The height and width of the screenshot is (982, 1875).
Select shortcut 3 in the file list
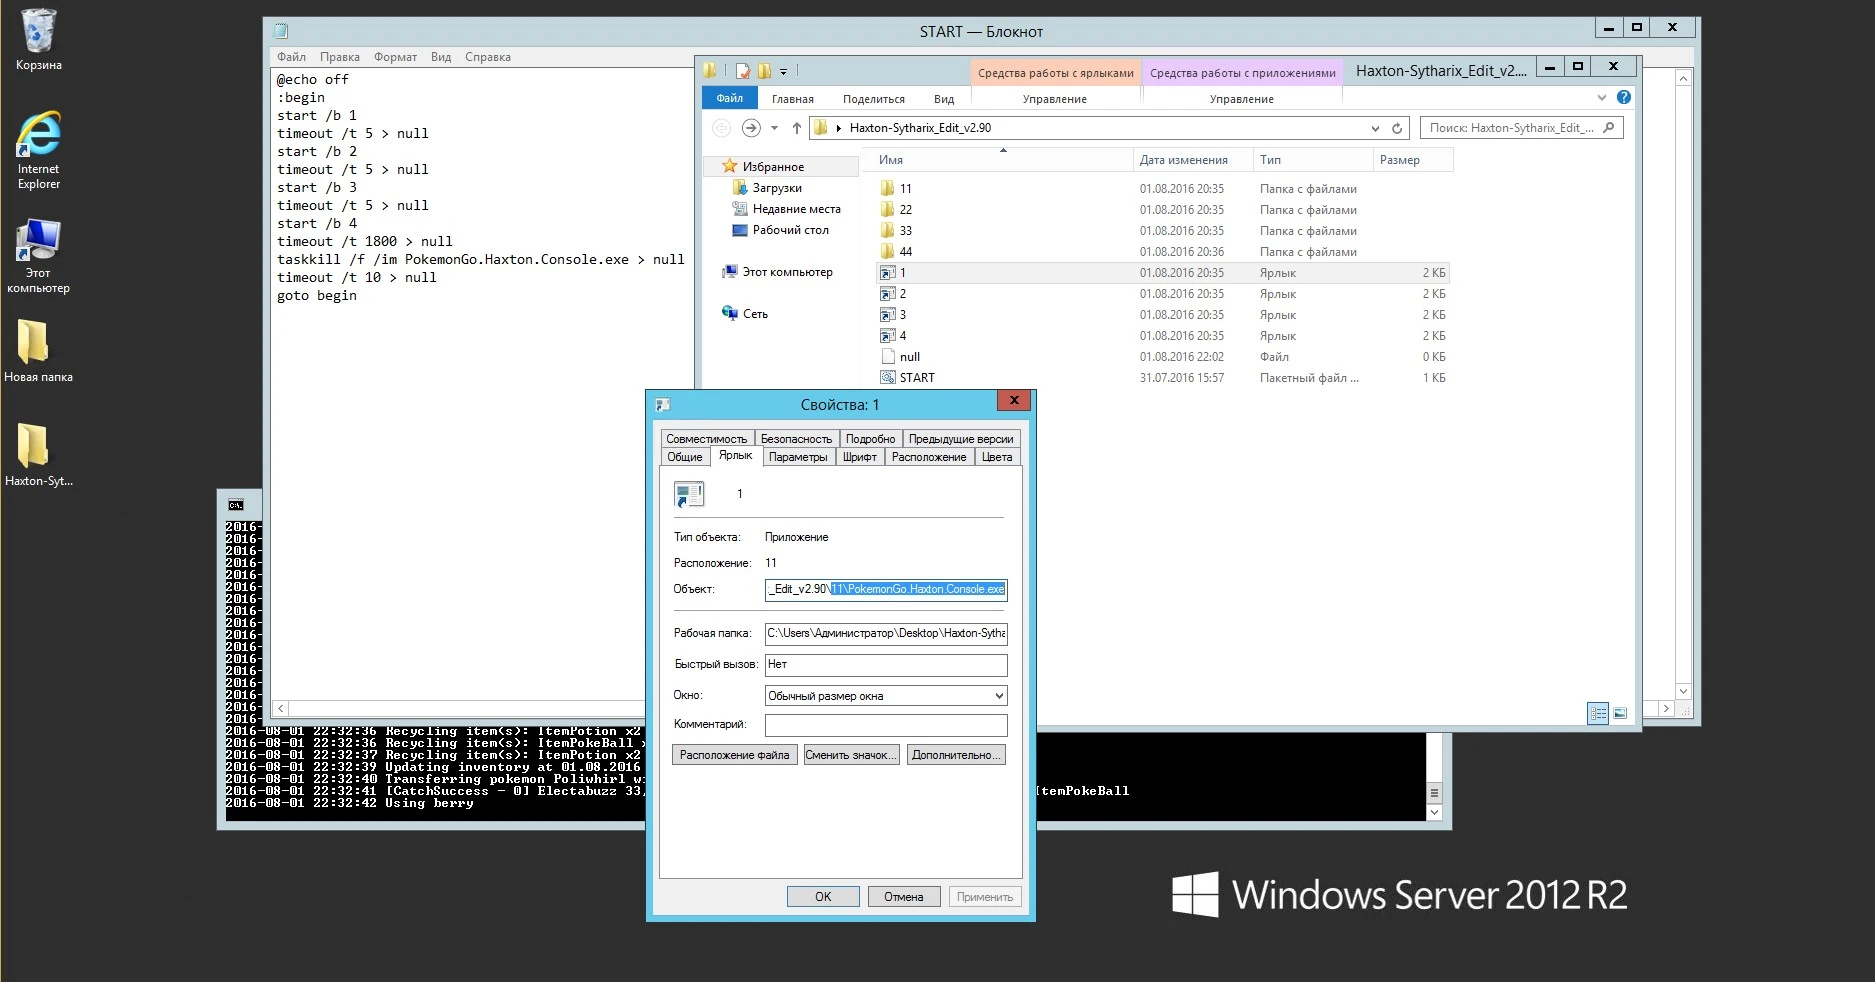[902, 315]
